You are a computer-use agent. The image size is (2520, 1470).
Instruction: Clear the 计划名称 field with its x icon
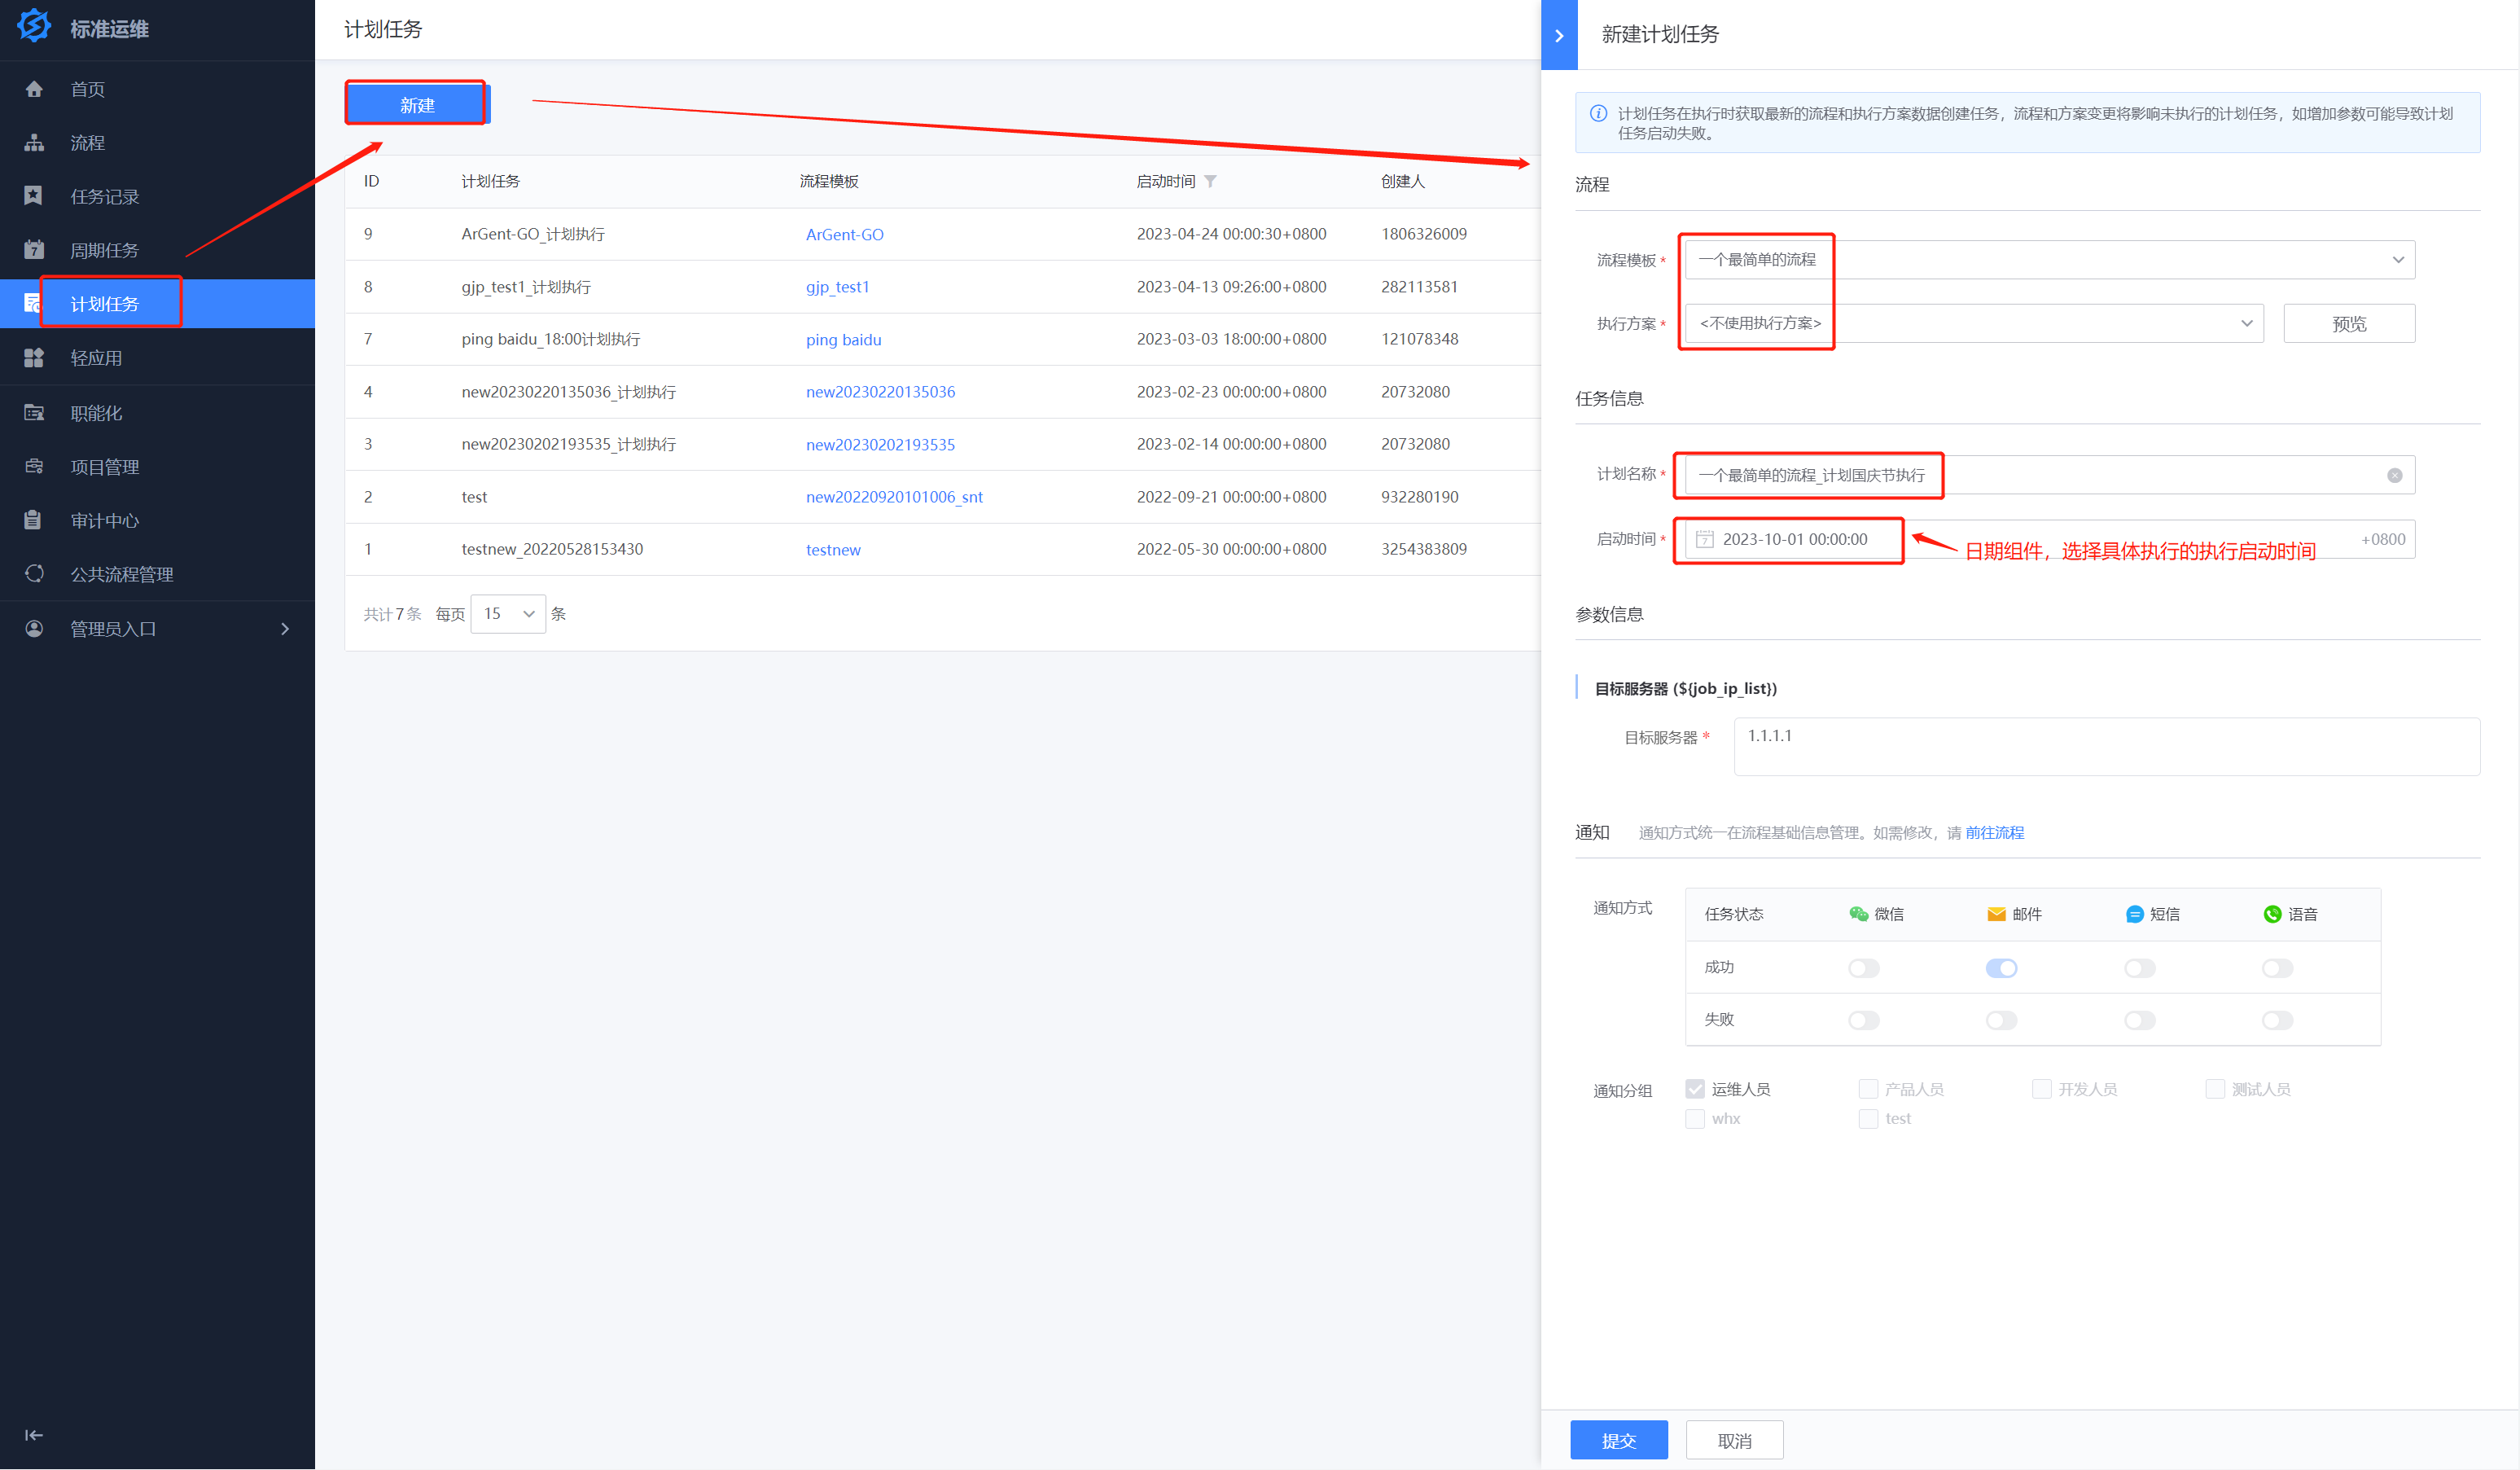tap(2394, 476)
